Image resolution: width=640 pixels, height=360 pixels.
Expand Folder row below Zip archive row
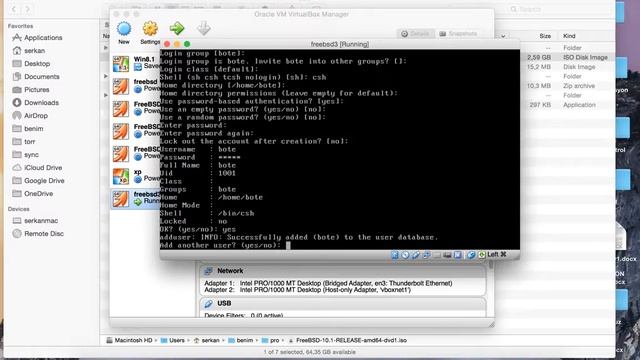pyautogui.click(x=106, y=95)
